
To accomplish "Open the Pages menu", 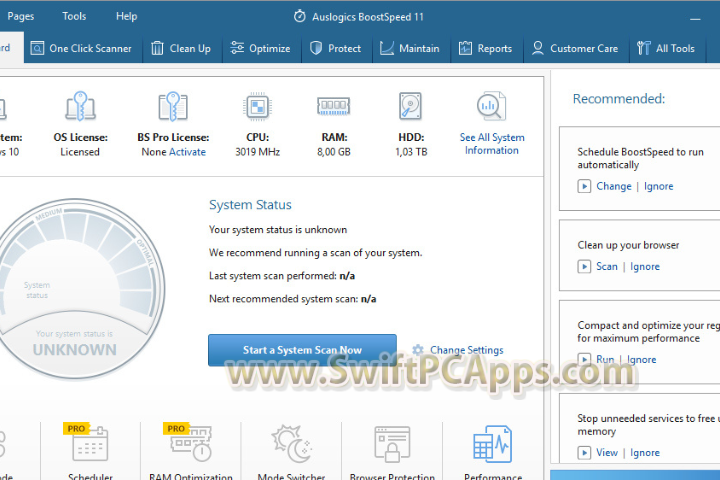I will pyautogui.click(x=21, y=17).
